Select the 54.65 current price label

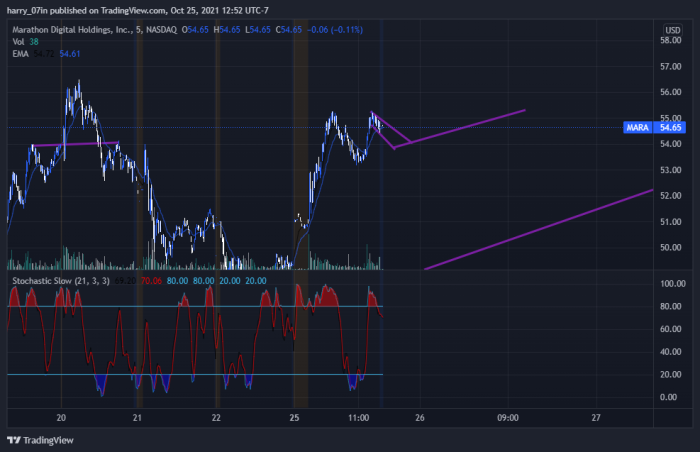(x=669, y=128)
